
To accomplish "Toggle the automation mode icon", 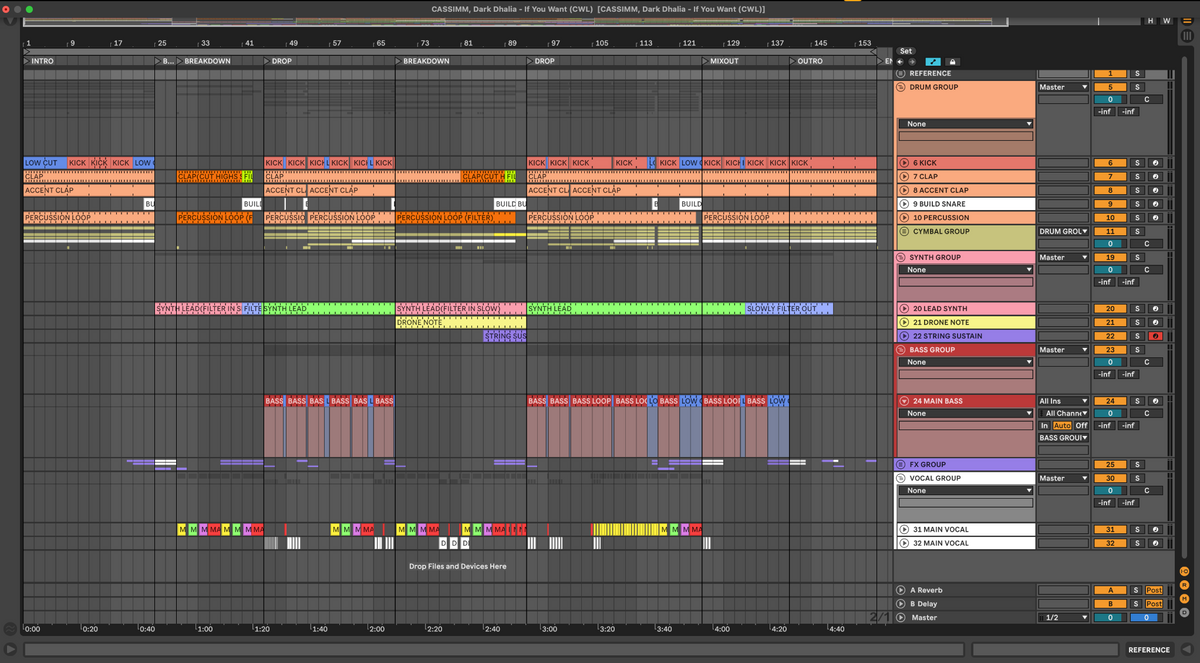I will pyautogui.click(x=932, y=62).
